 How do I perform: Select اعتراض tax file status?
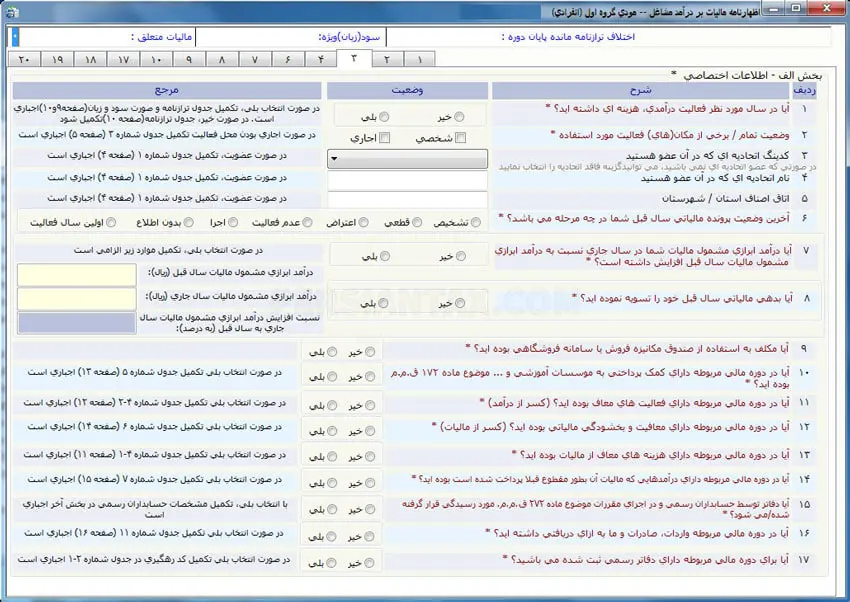(364, 222)
